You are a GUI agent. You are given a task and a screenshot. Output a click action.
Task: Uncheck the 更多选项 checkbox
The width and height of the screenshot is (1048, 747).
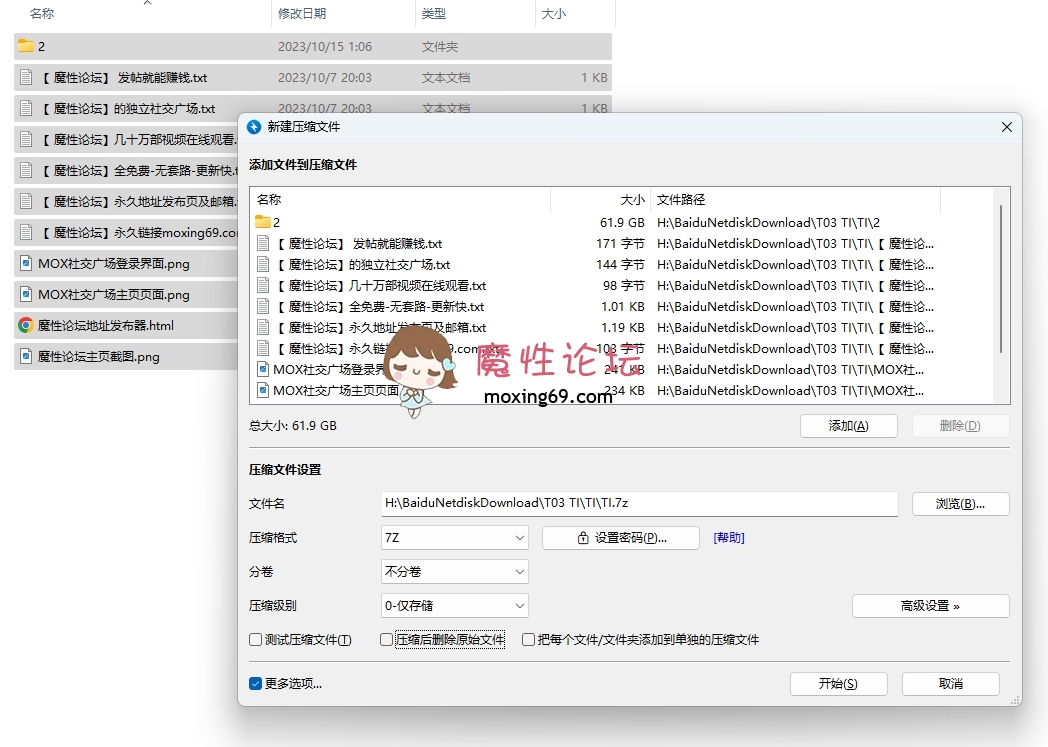[256, 684]
